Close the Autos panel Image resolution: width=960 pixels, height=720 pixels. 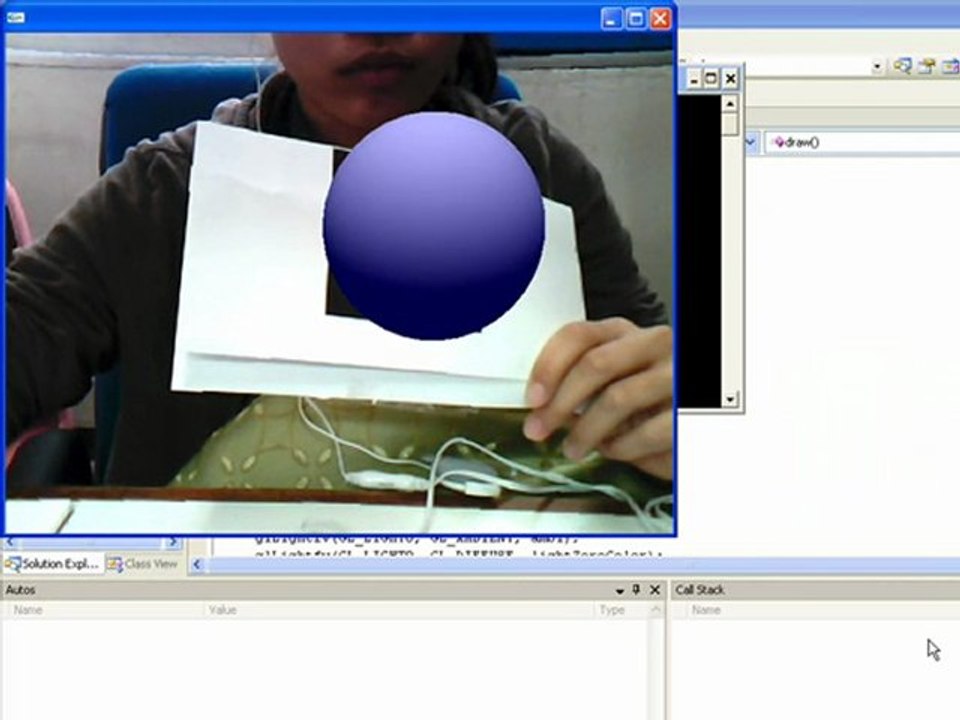point(655,590)
